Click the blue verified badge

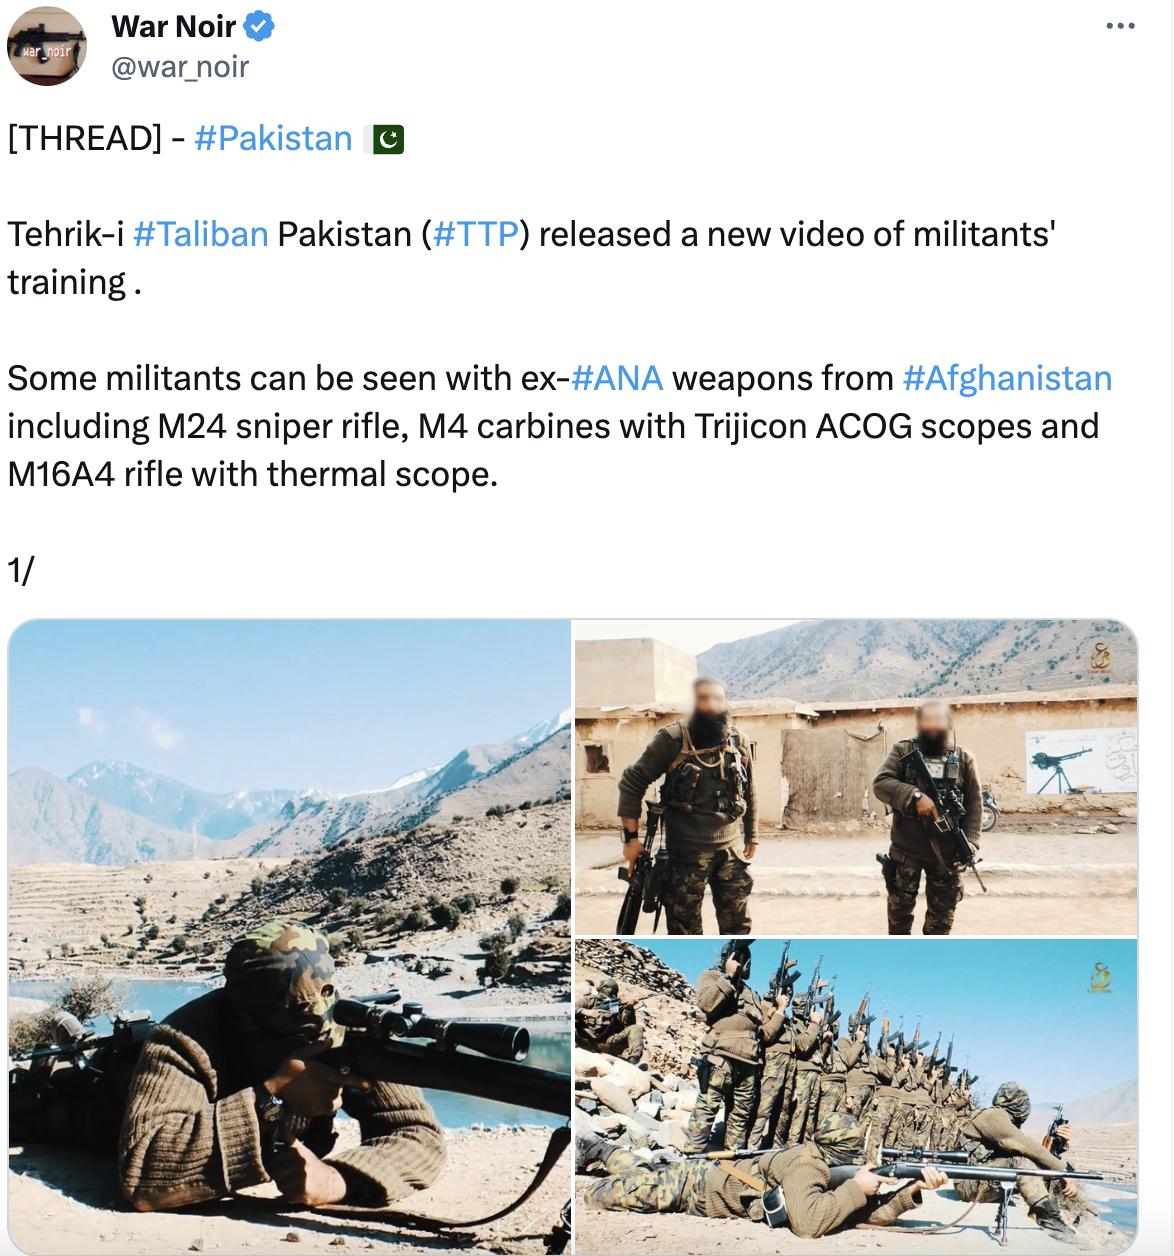click(x=260, y=27)
